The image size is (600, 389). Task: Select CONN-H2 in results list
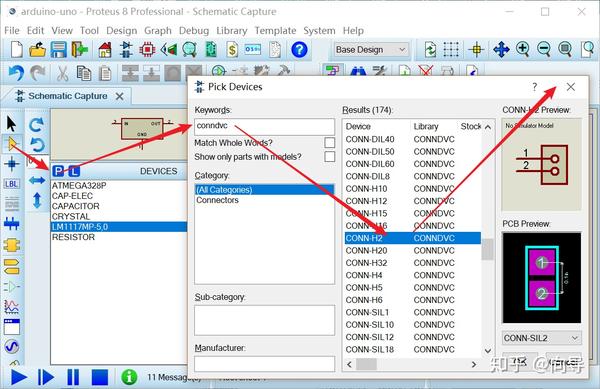pos(412,238)
